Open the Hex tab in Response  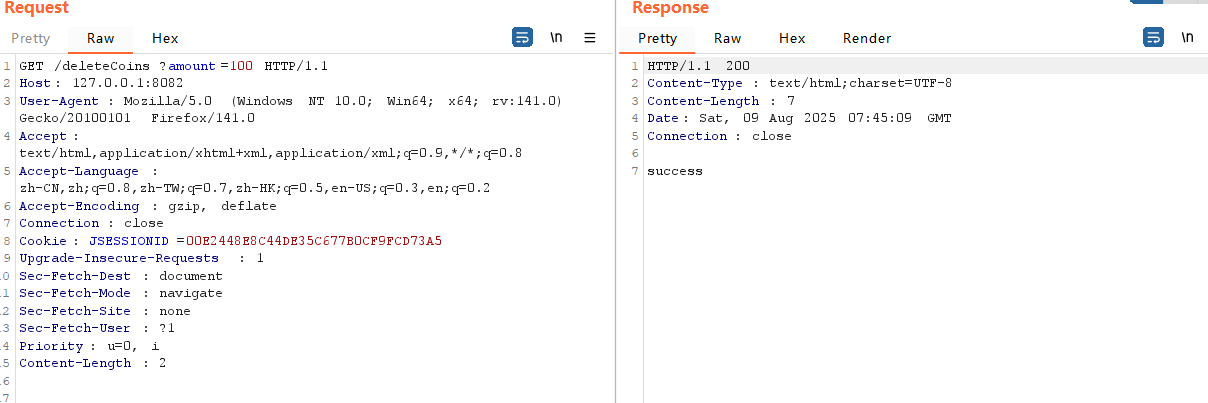point(792,38)
